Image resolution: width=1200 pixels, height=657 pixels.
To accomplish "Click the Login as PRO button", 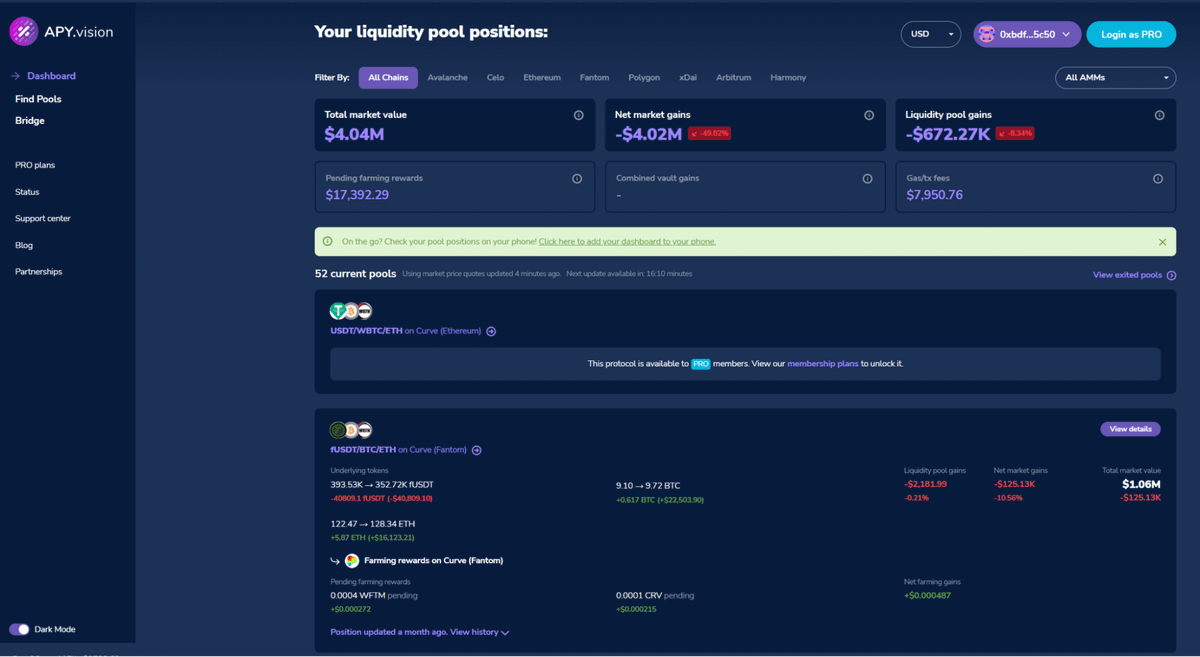I will coord(1131,34).
